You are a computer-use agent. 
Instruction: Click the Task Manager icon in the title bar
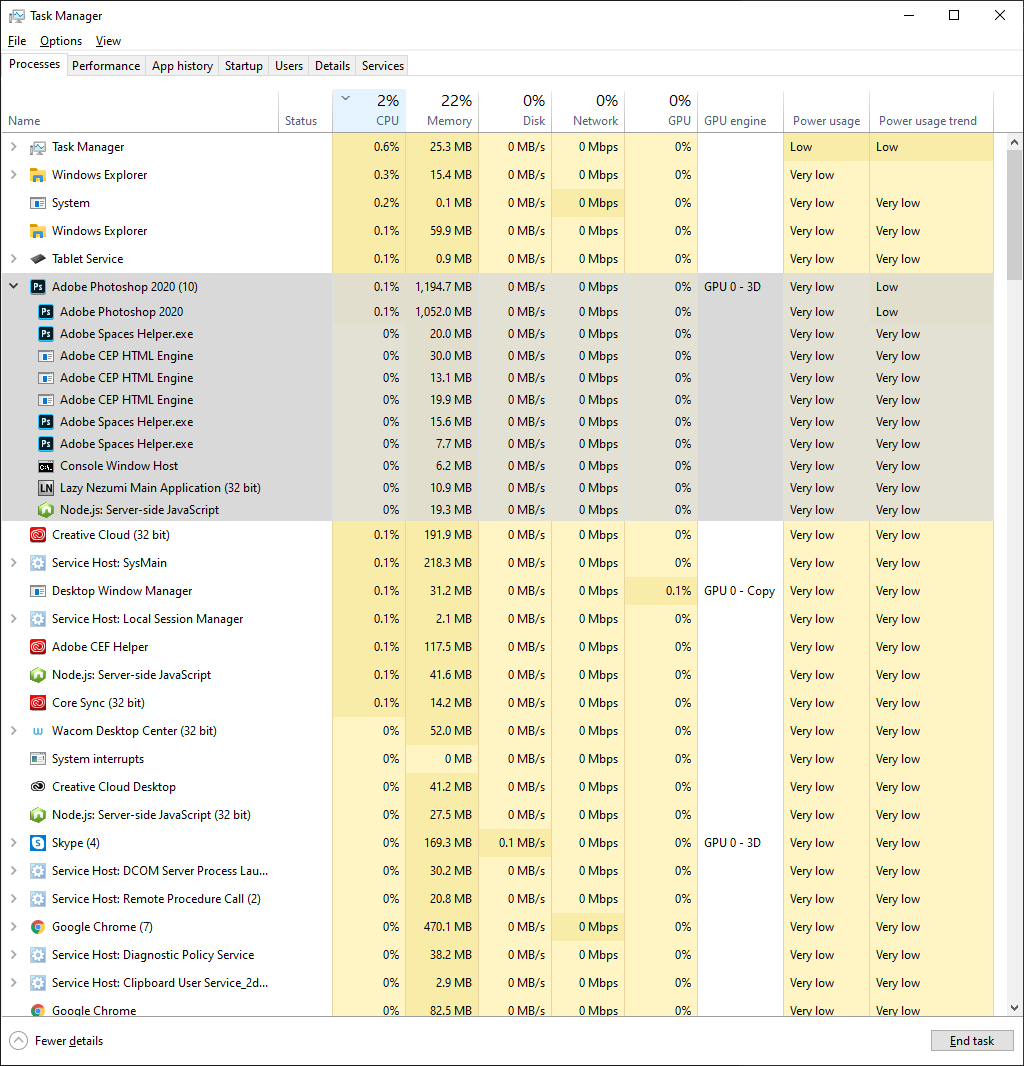(x=16, y=15)
